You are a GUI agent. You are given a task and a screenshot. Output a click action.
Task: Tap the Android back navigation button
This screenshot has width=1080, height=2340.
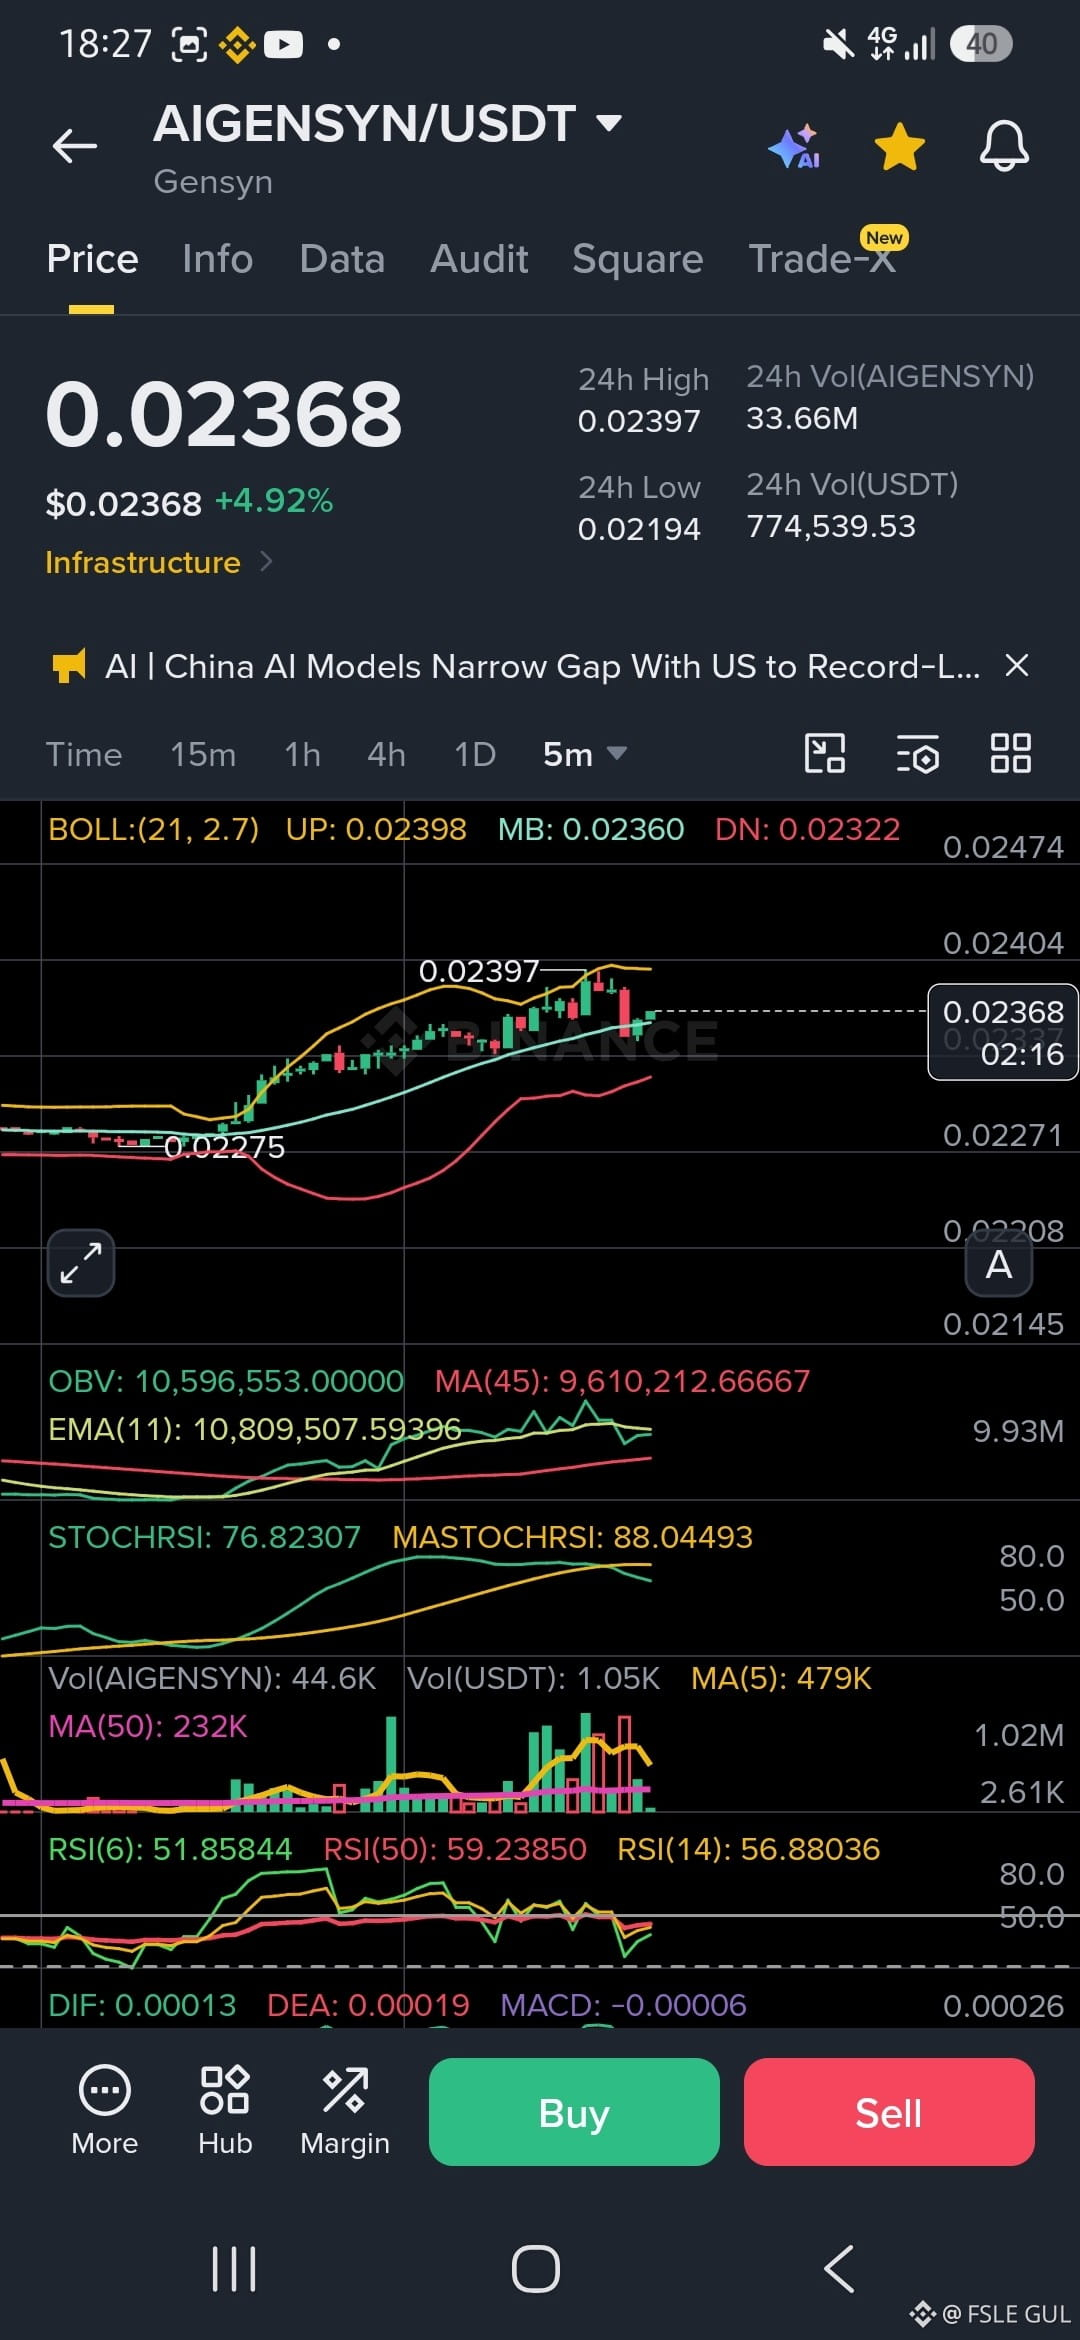point(839,2269)
